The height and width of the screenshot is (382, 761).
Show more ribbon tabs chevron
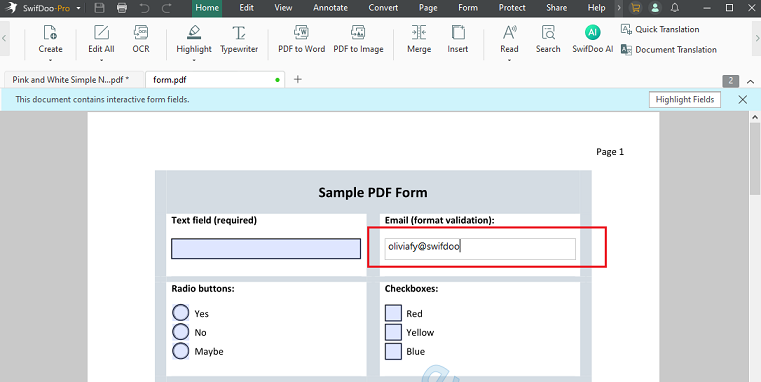coord(619,8)
